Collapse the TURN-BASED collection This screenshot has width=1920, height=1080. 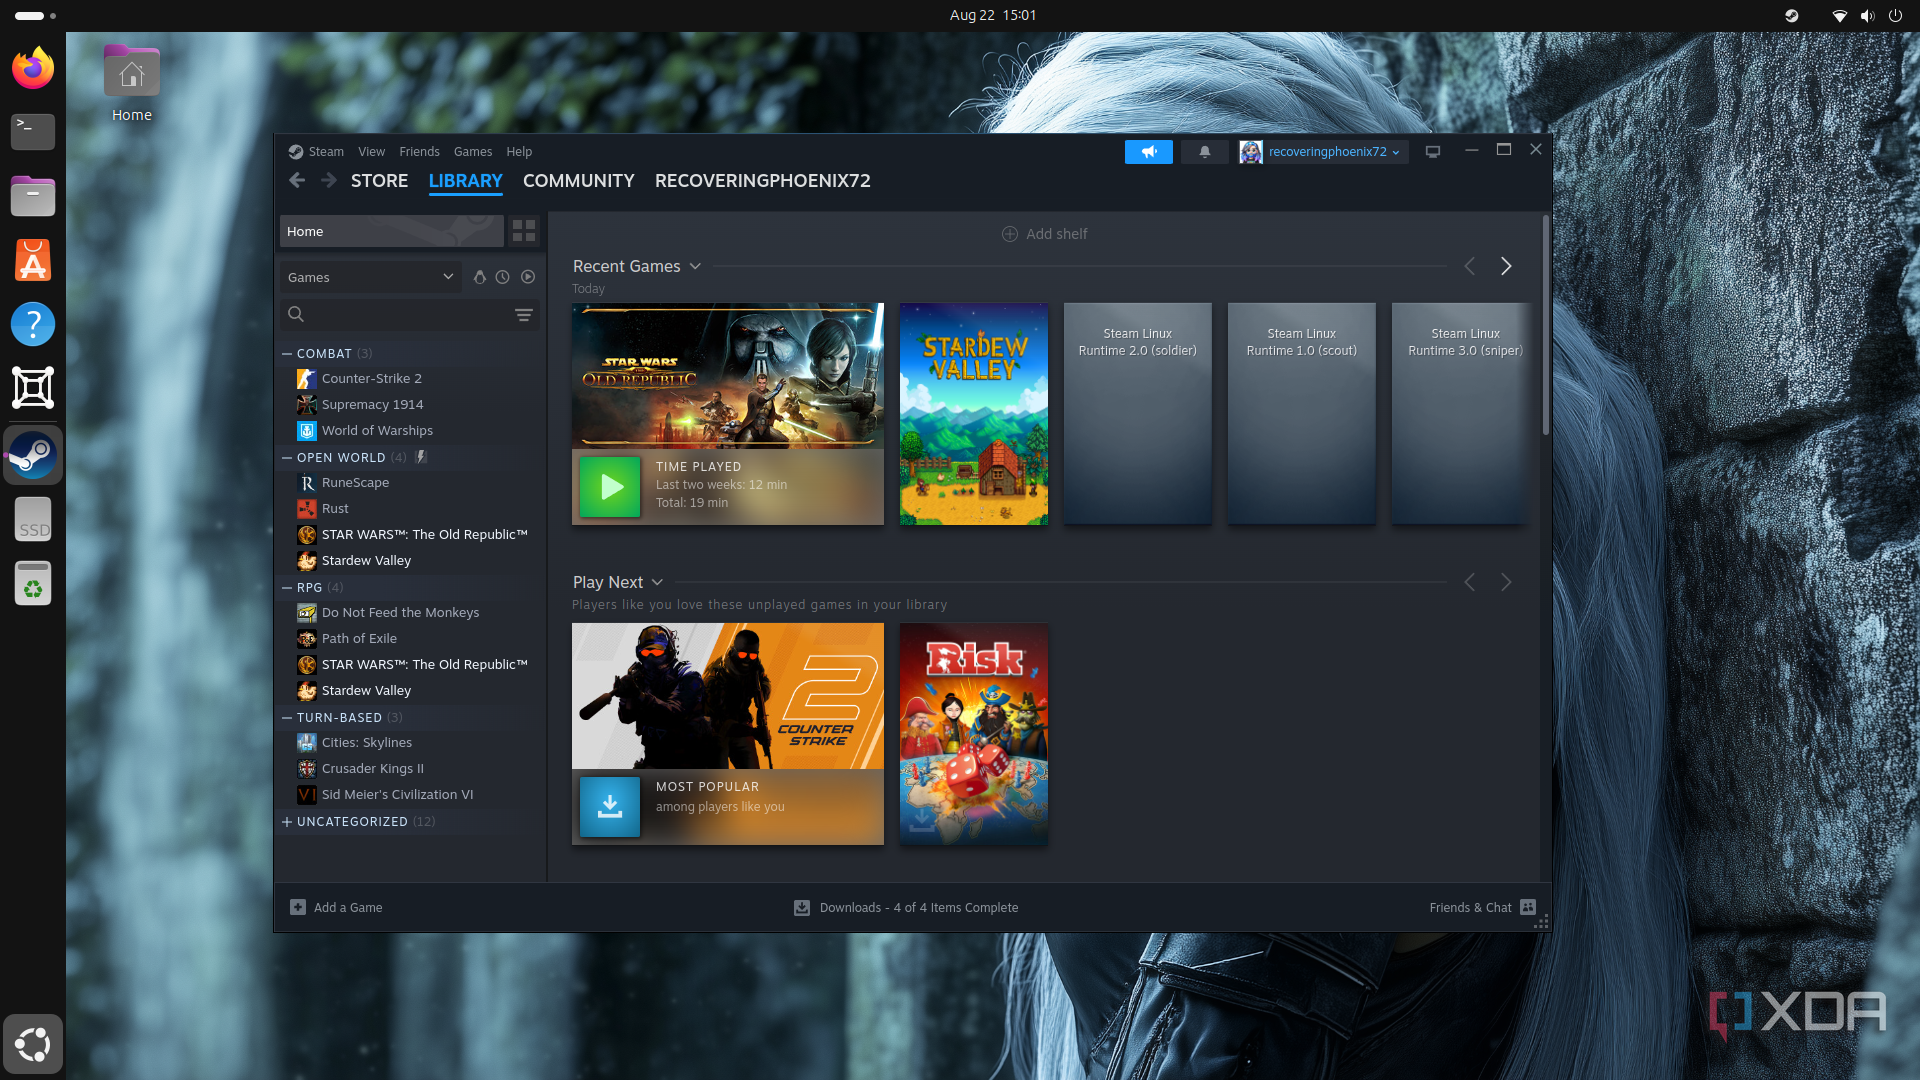point(287,718)
